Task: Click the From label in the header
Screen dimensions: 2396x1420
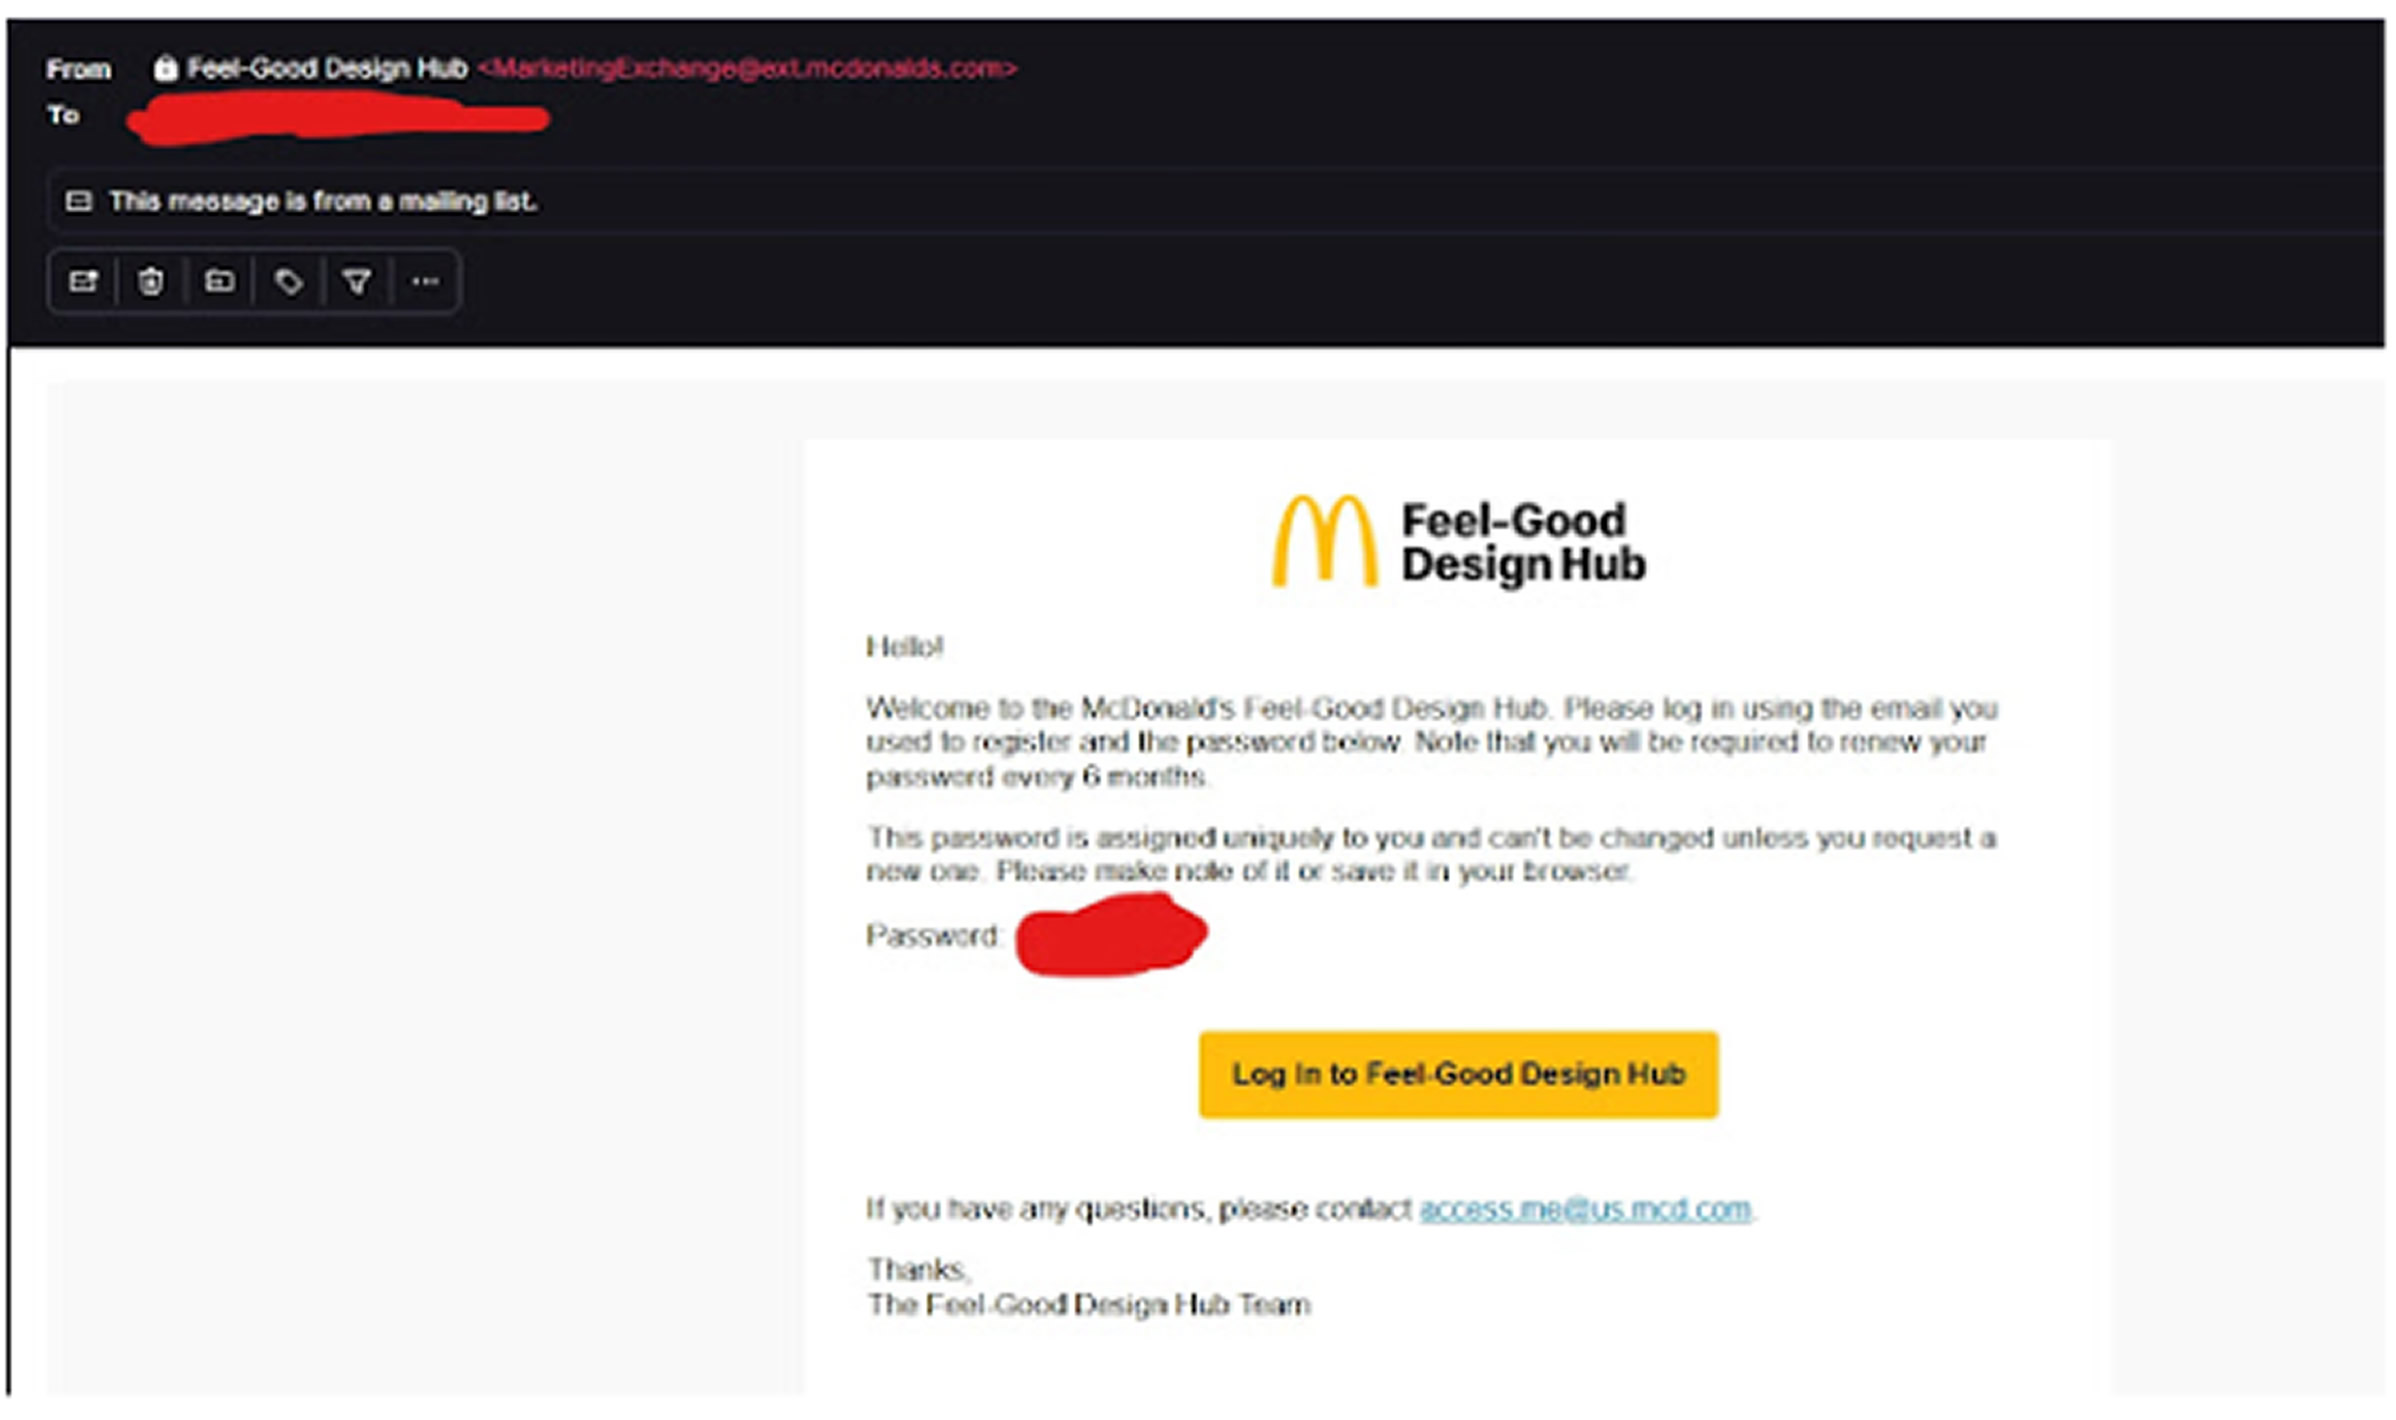Action: click(x=78, y=69)
